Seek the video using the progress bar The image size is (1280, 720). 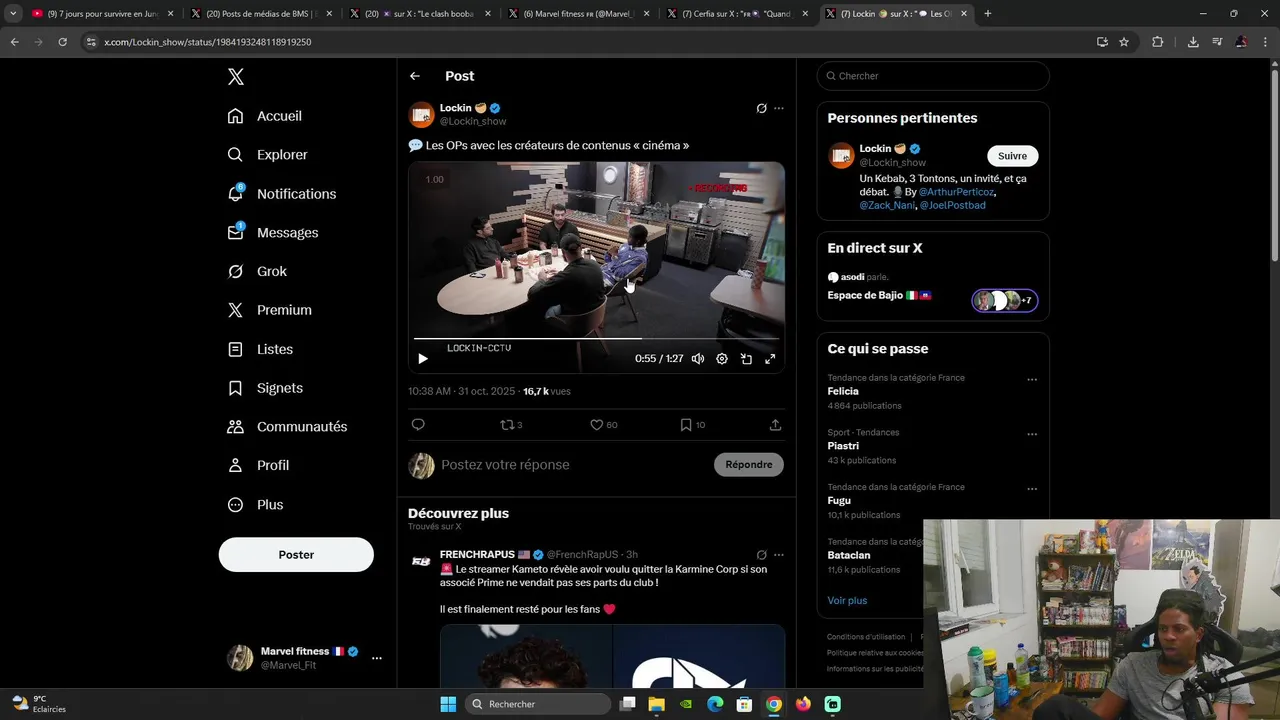coord(597,339)
